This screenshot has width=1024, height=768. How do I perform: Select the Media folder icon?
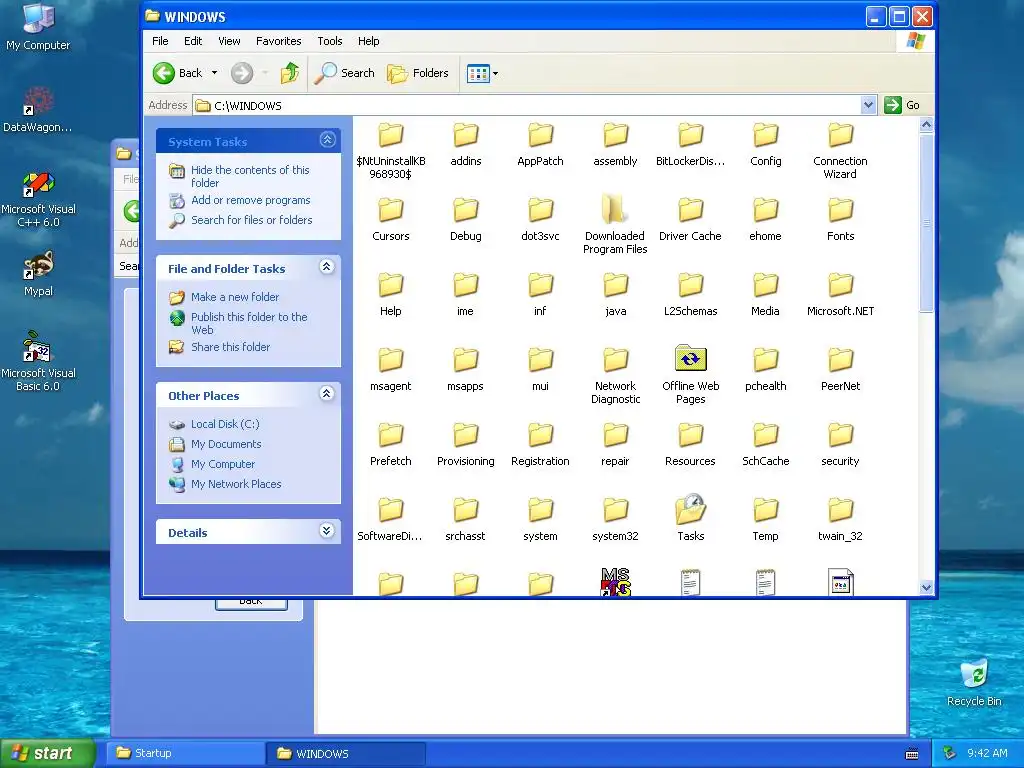tap(765, 285)
